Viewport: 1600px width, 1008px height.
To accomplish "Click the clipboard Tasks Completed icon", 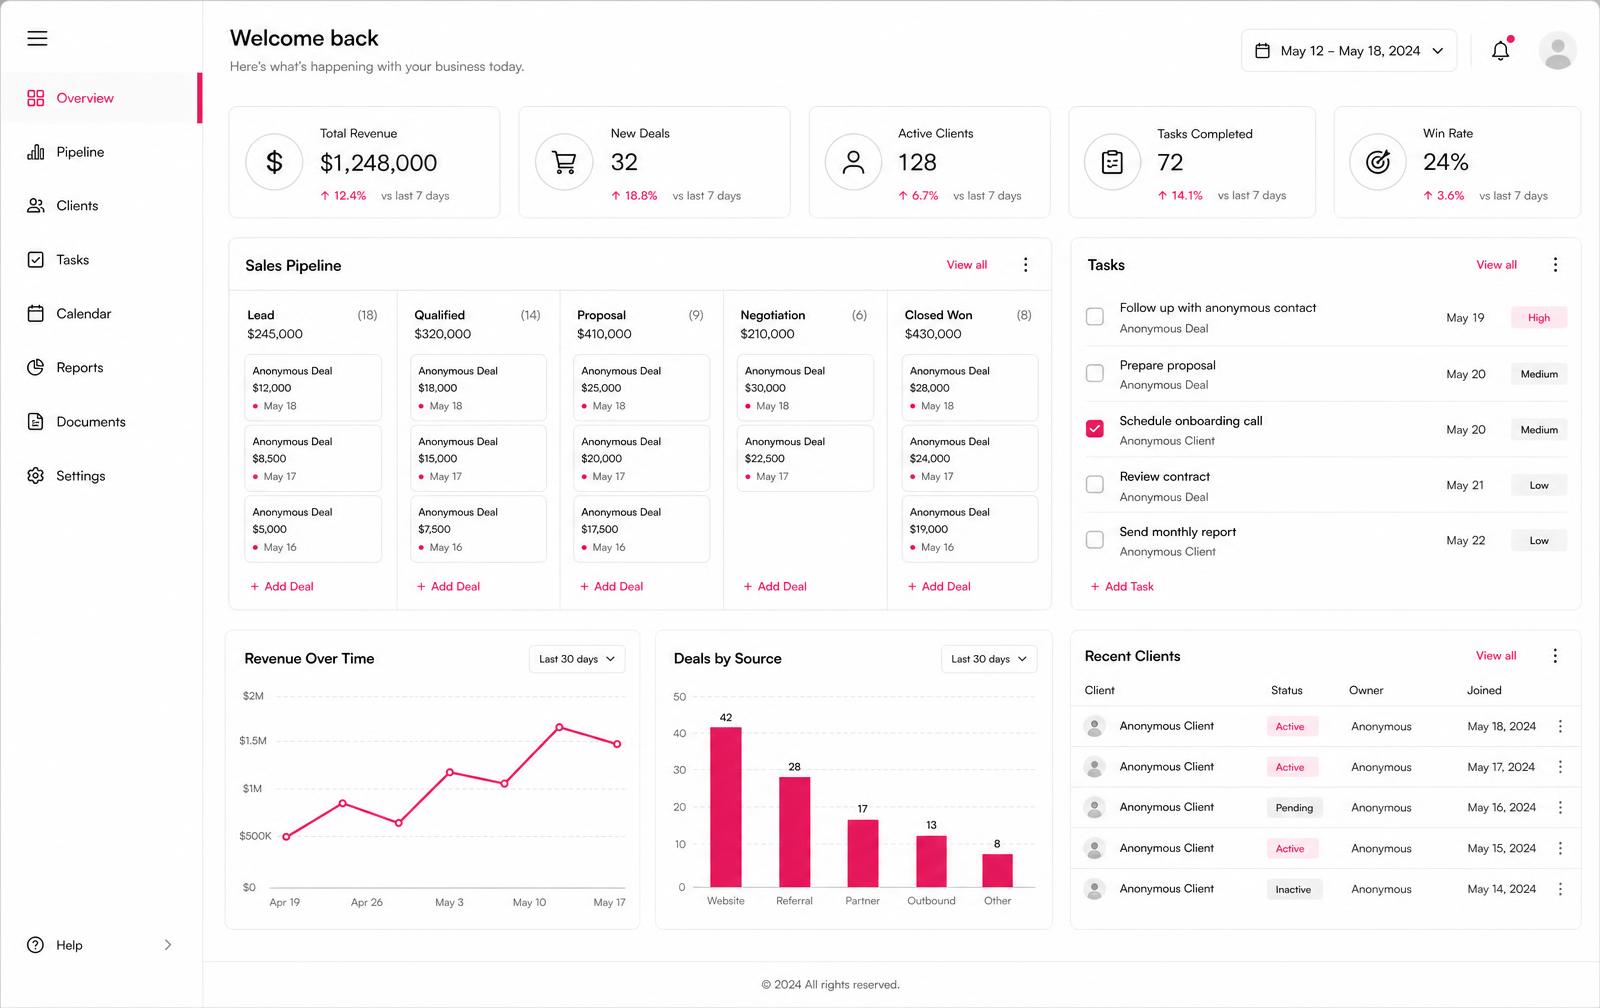I will (x=1112, y=162).
